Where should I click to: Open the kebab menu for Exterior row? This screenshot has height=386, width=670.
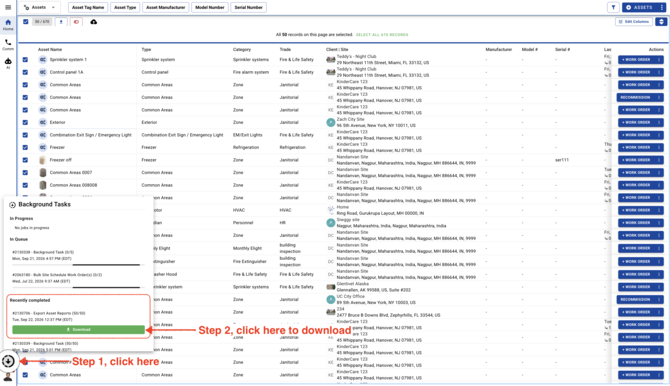click(x=659, y=122)
